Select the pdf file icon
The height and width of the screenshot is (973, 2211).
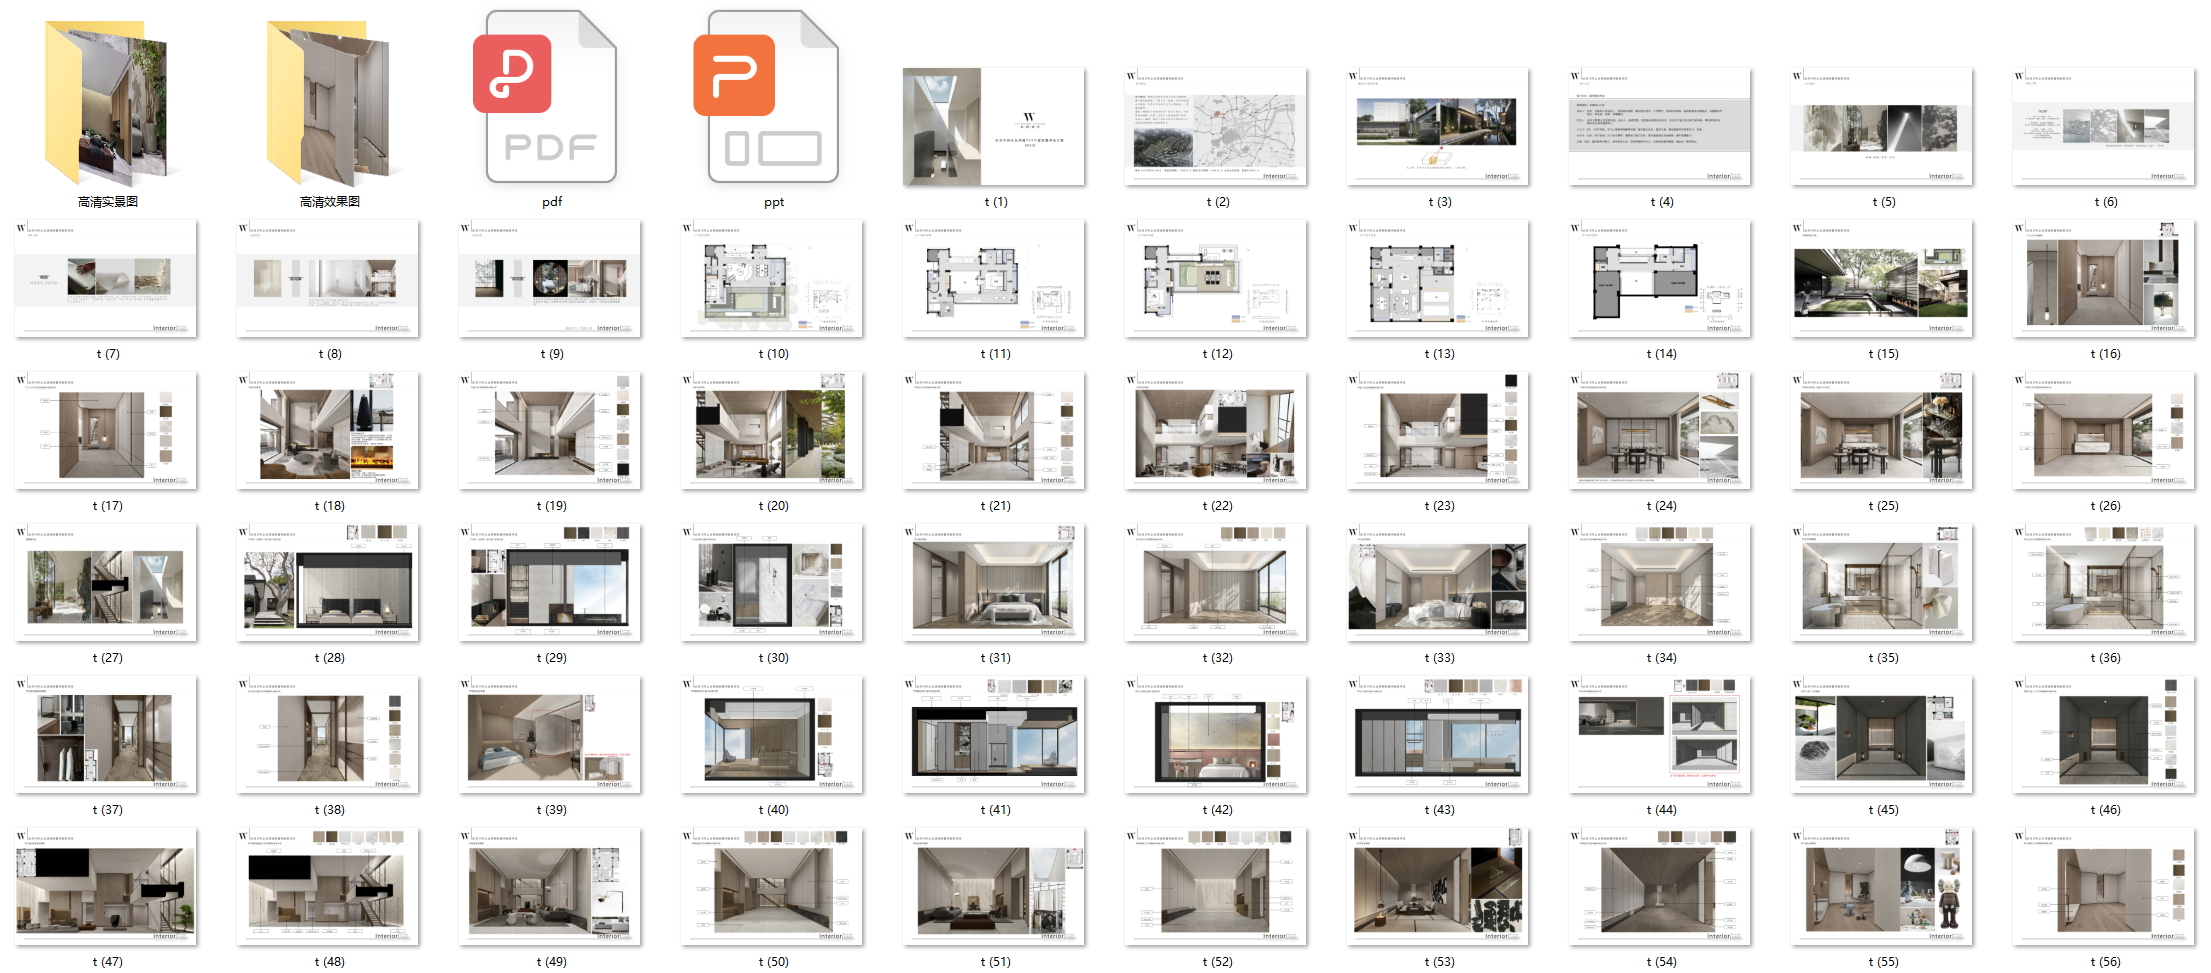click(x=551, y=98)
